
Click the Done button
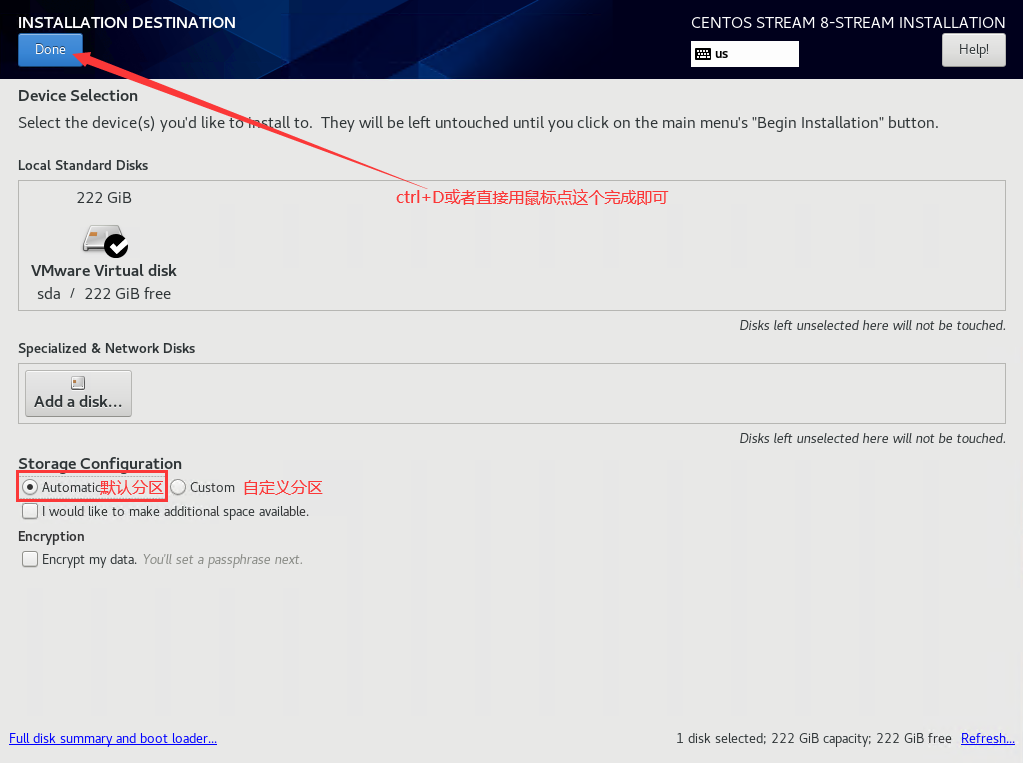(x=50, y=50)
